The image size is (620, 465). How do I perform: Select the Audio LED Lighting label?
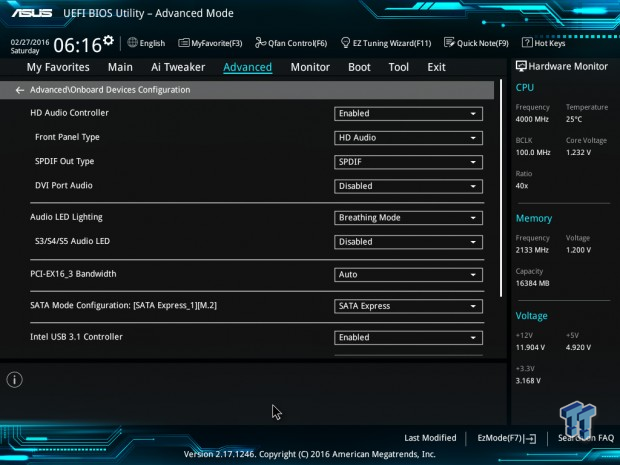click(x=66, y=217)
